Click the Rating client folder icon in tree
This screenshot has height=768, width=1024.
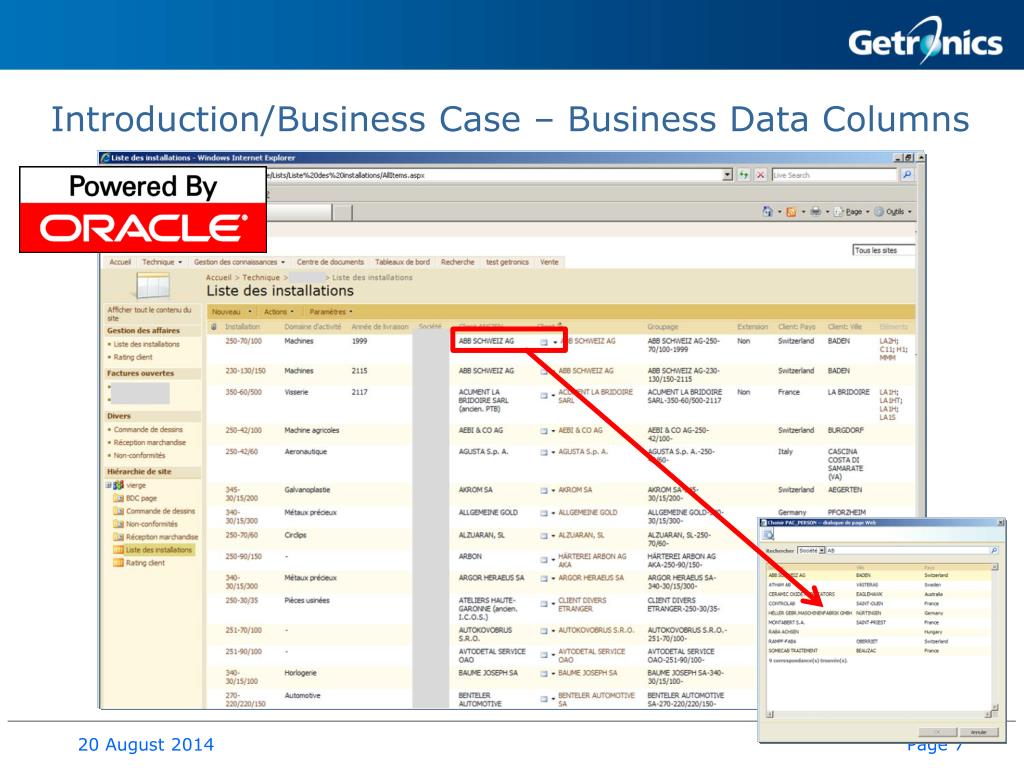[118, 563]
